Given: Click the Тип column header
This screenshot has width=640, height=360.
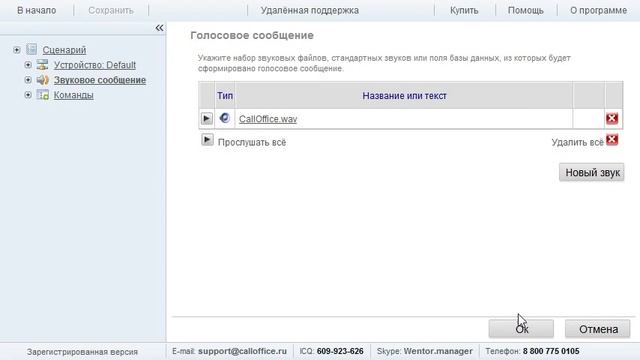Looking at the screenshot, I should [x=225, y=96].
